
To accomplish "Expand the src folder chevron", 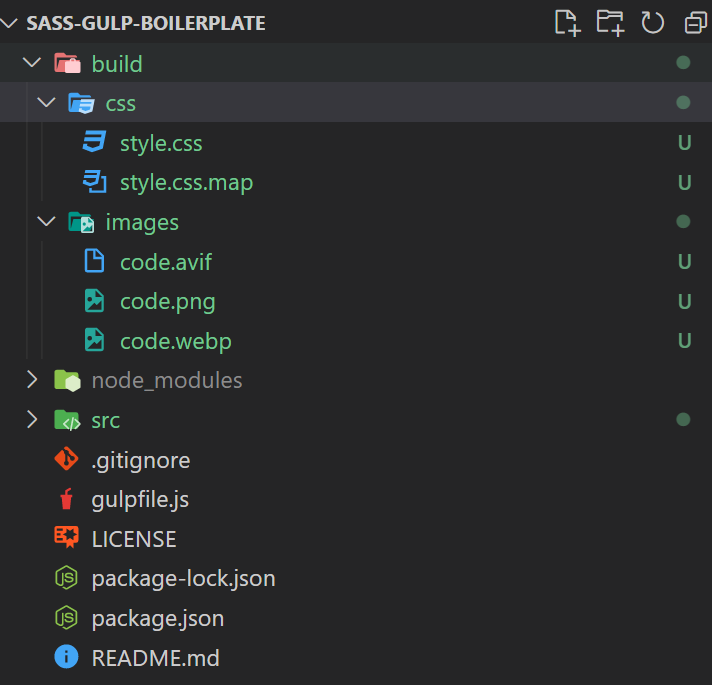I will point(32,419).
